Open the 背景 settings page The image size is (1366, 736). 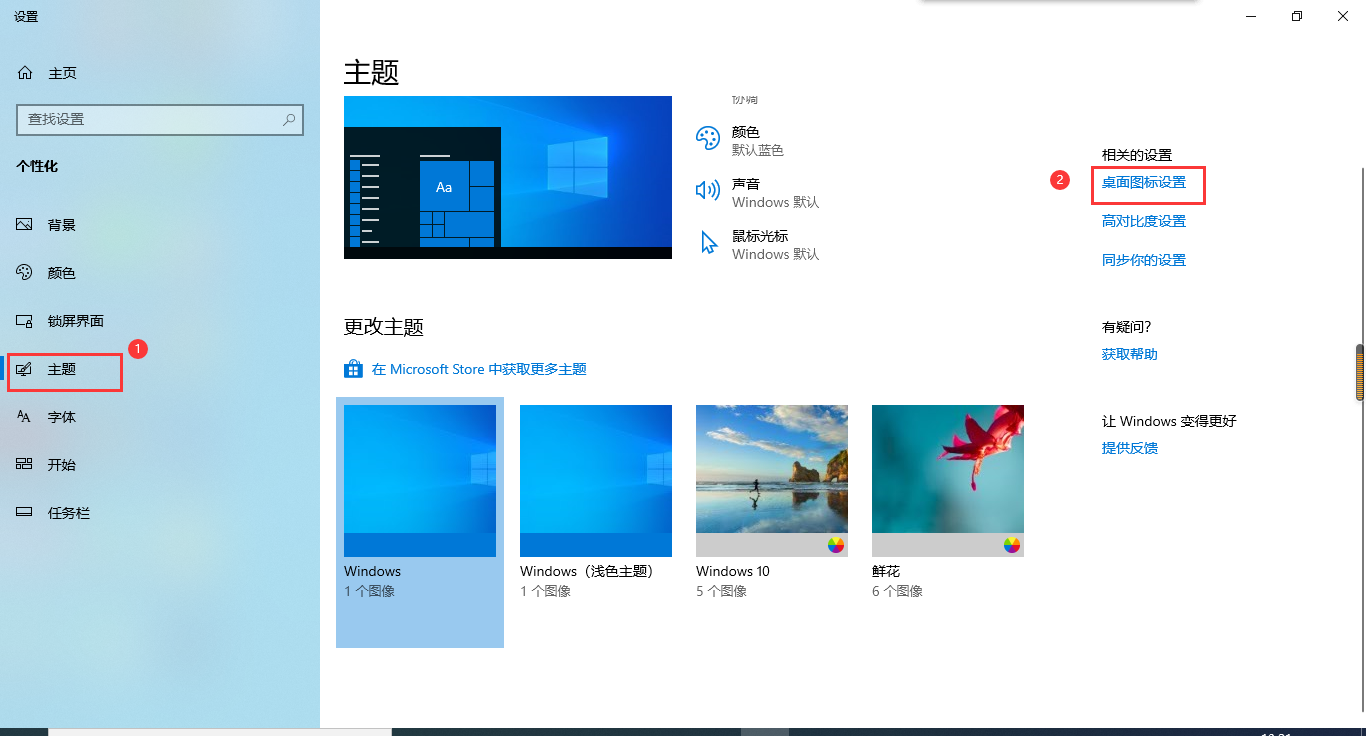click(x=160, y=225)
